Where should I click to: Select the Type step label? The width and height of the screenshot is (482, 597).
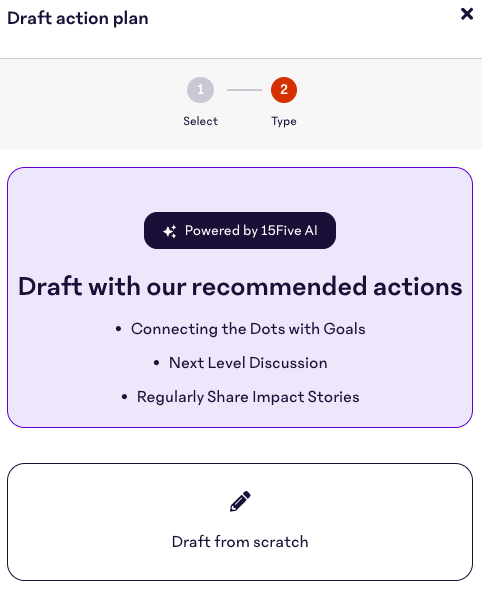coord(284,121)
